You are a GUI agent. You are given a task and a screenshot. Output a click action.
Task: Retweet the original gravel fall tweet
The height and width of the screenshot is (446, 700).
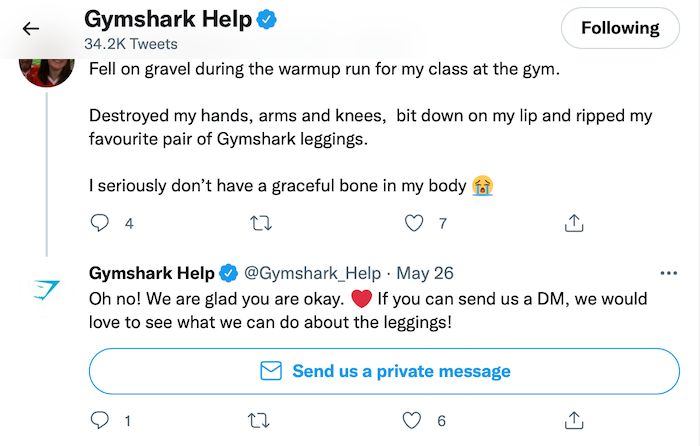(x=261, y=223)
